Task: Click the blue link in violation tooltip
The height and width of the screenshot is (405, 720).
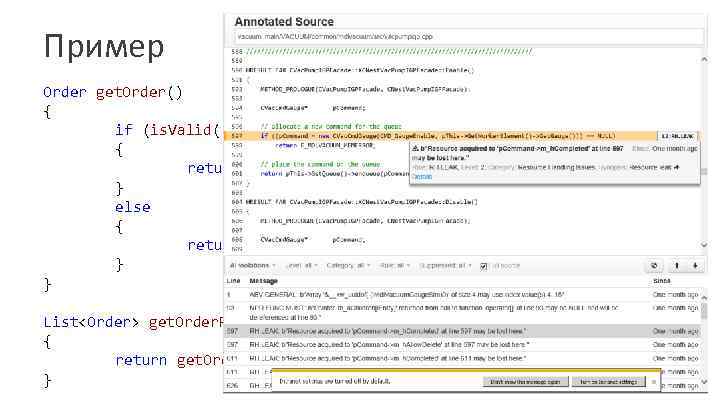Action: click(x=422, y=177)
